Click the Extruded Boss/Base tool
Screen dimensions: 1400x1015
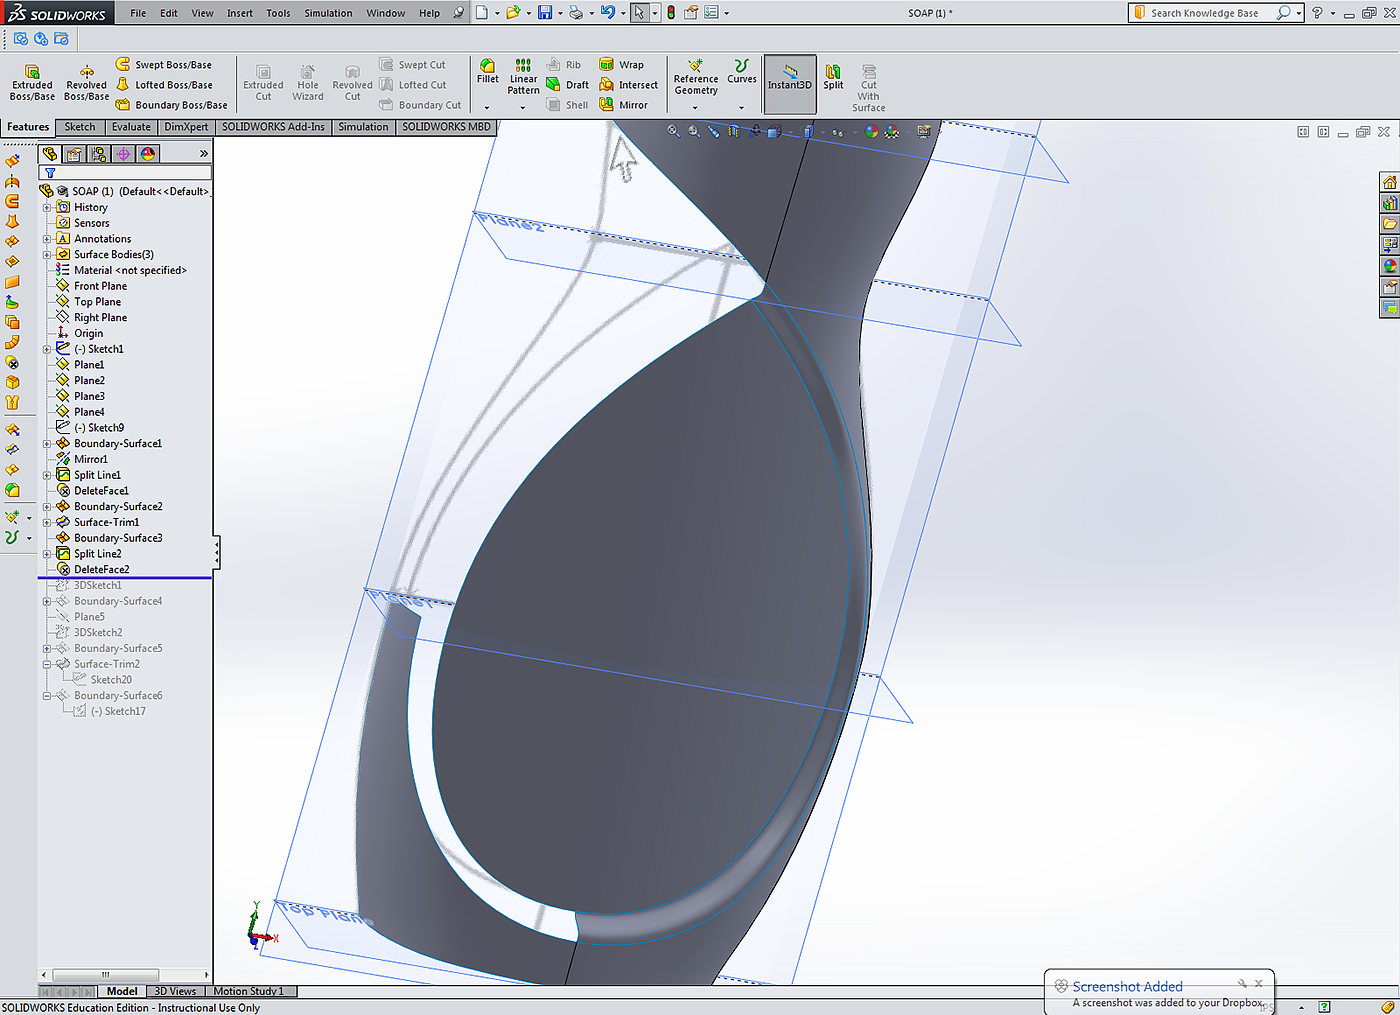[32, 82]
